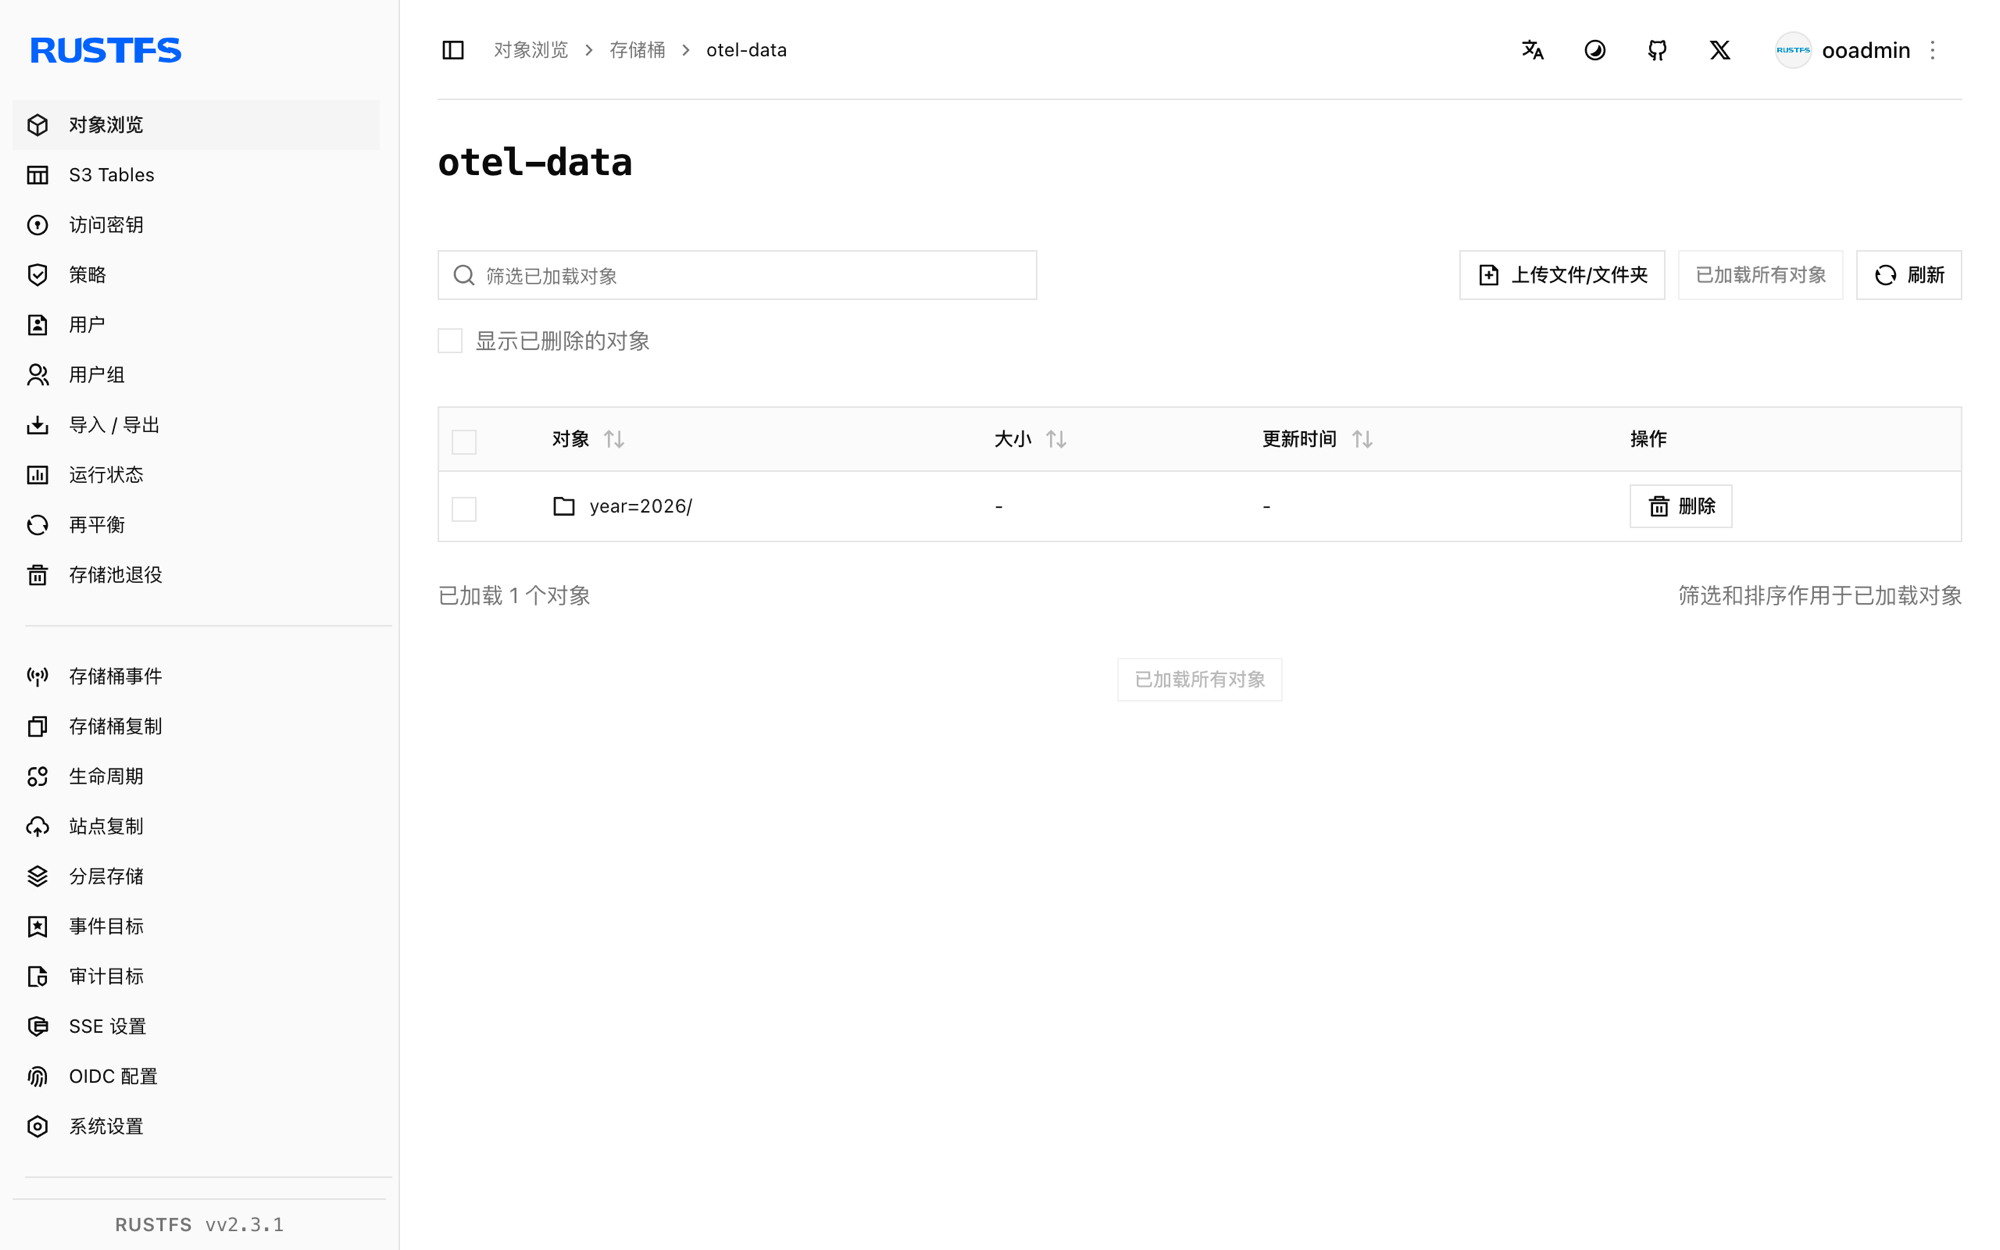Click the 导入 / 导出 icon
The image size is (2000, 1250).
[x=38, y=425]
